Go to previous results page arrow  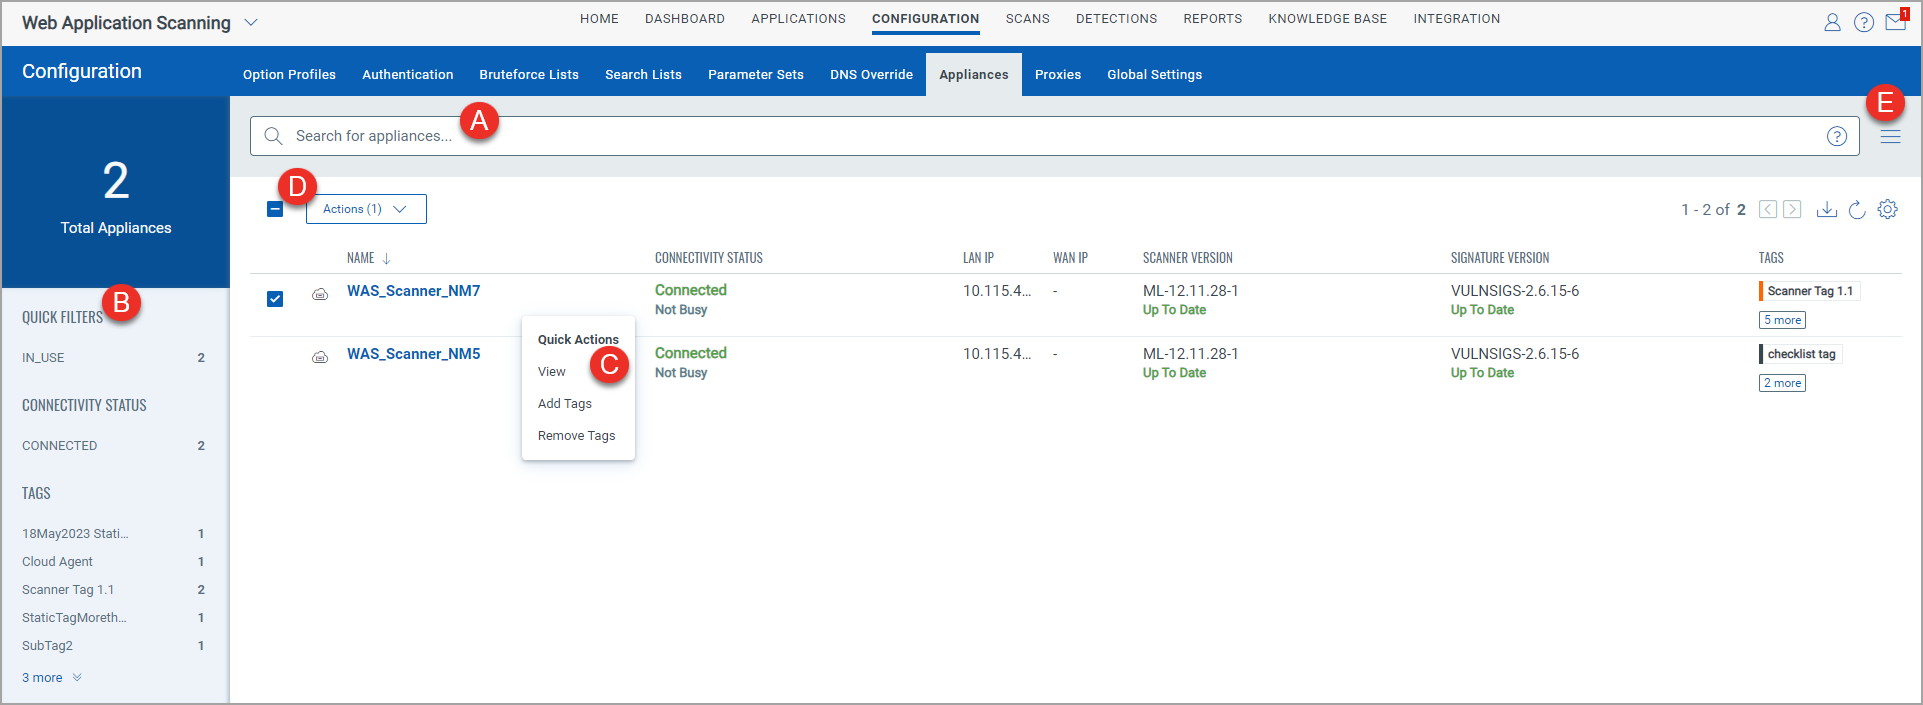point(1768,209)
